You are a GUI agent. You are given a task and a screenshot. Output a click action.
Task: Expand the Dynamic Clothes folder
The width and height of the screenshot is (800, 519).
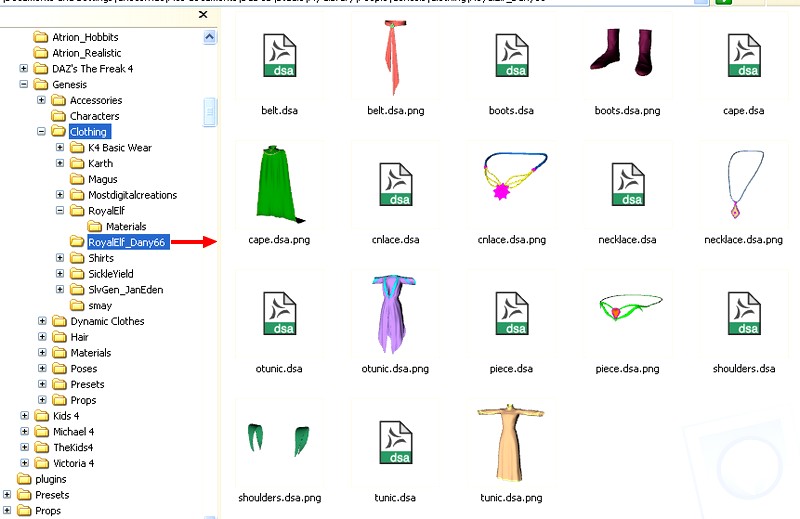42,320
